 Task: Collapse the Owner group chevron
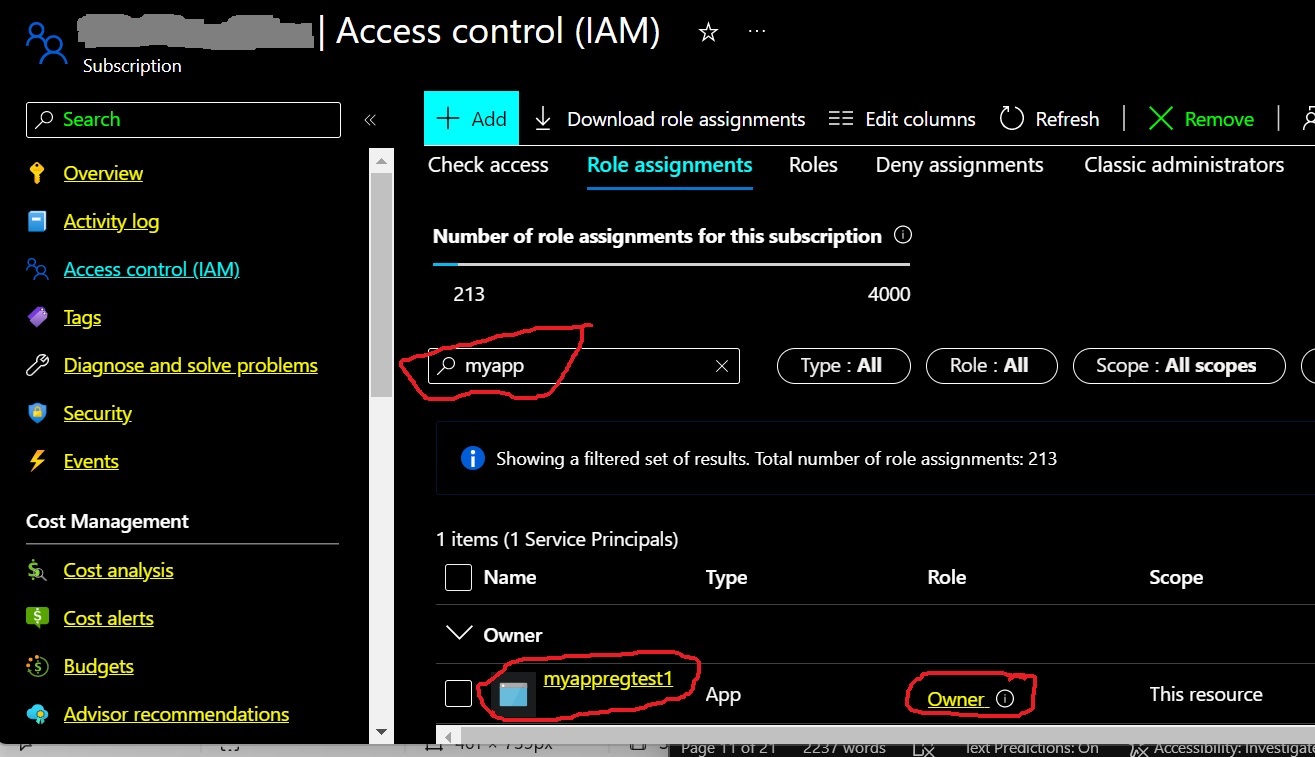coord(459,634)
